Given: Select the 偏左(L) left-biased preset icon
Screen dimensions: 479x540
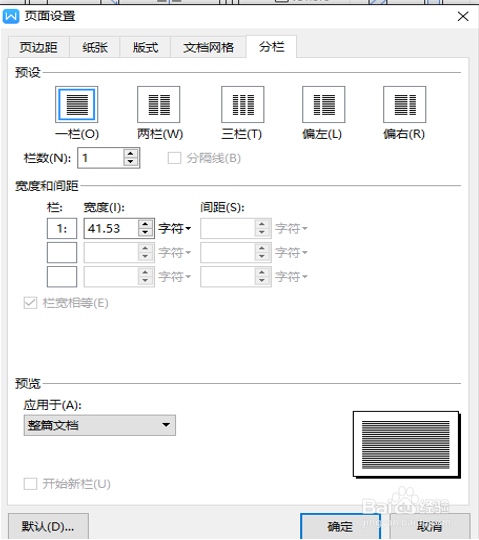Looking at the screenshot, I should pyautogui.click(x=324, y=105).
